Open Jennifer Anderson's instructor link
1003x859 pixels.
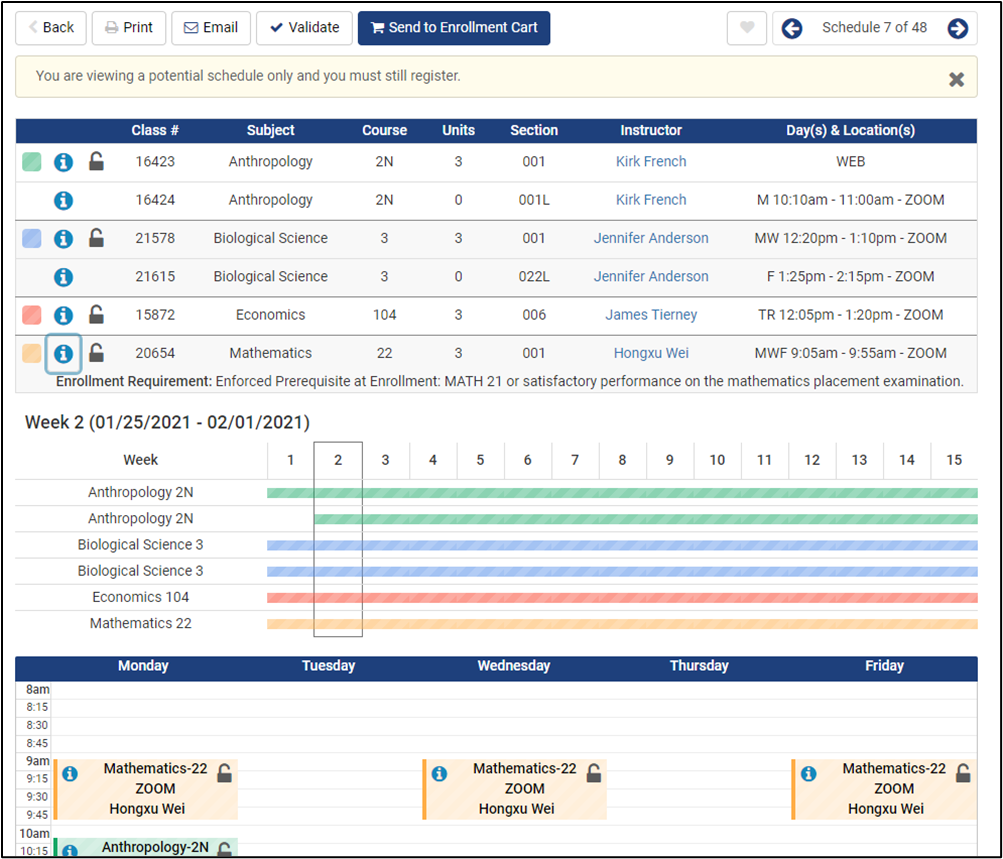point(650,238)
